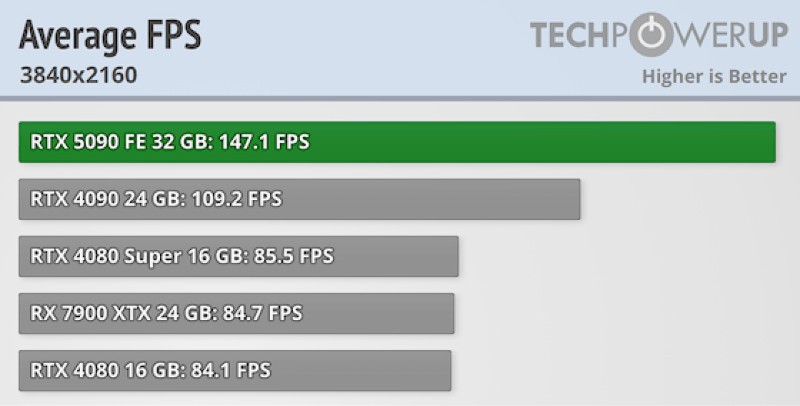Select the RX 7900 XTX 24 GB bar
The height and width of the screenshot is (406, 800).
click(236, 313)
